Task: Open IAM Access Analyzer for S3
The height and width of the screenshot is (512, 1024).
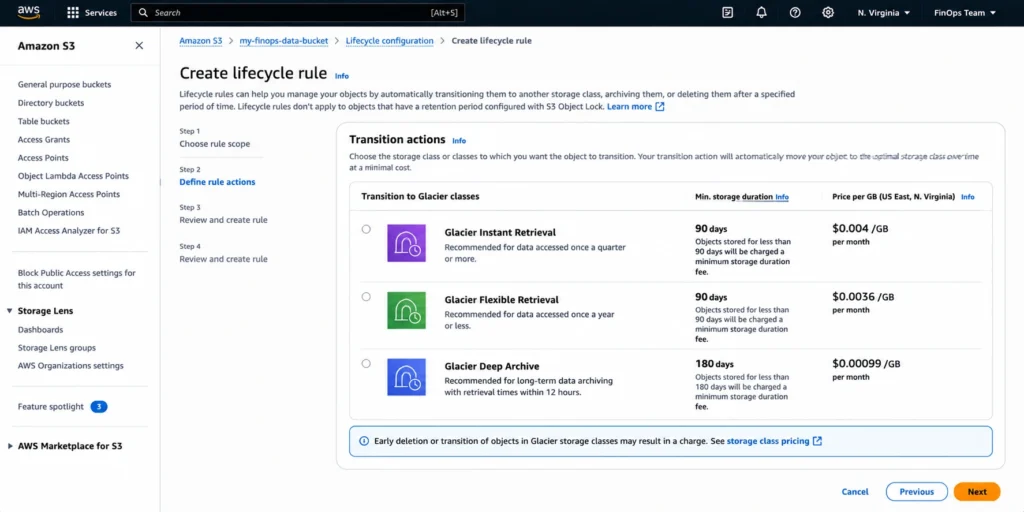Action: pos(69,231)
